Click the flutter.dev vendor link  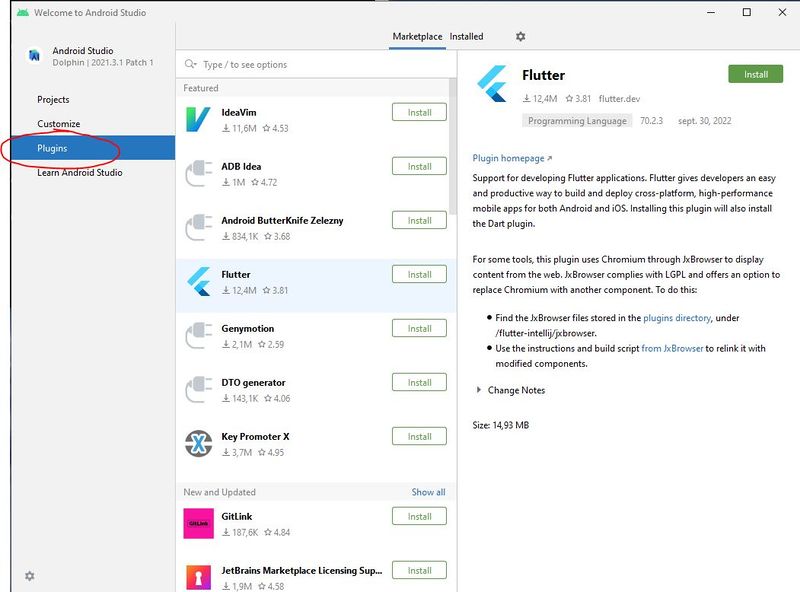619,98
